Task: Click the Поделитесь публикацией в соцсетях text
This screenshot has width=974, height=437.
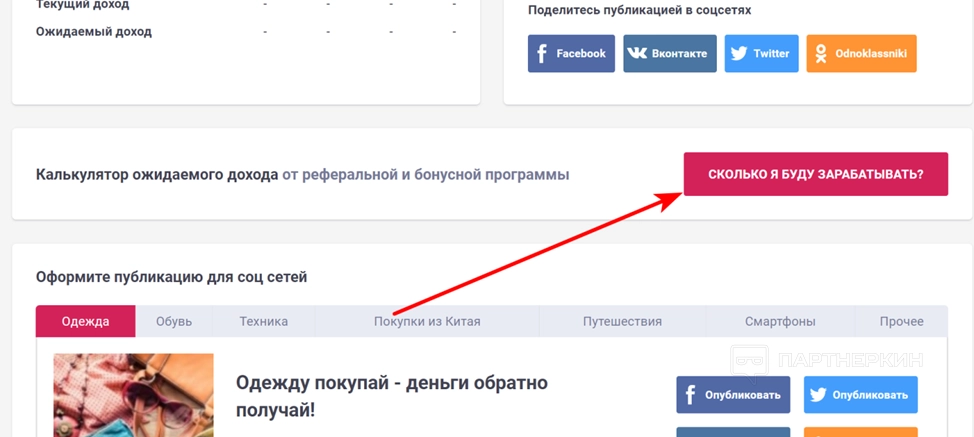Action: point(639,10)
